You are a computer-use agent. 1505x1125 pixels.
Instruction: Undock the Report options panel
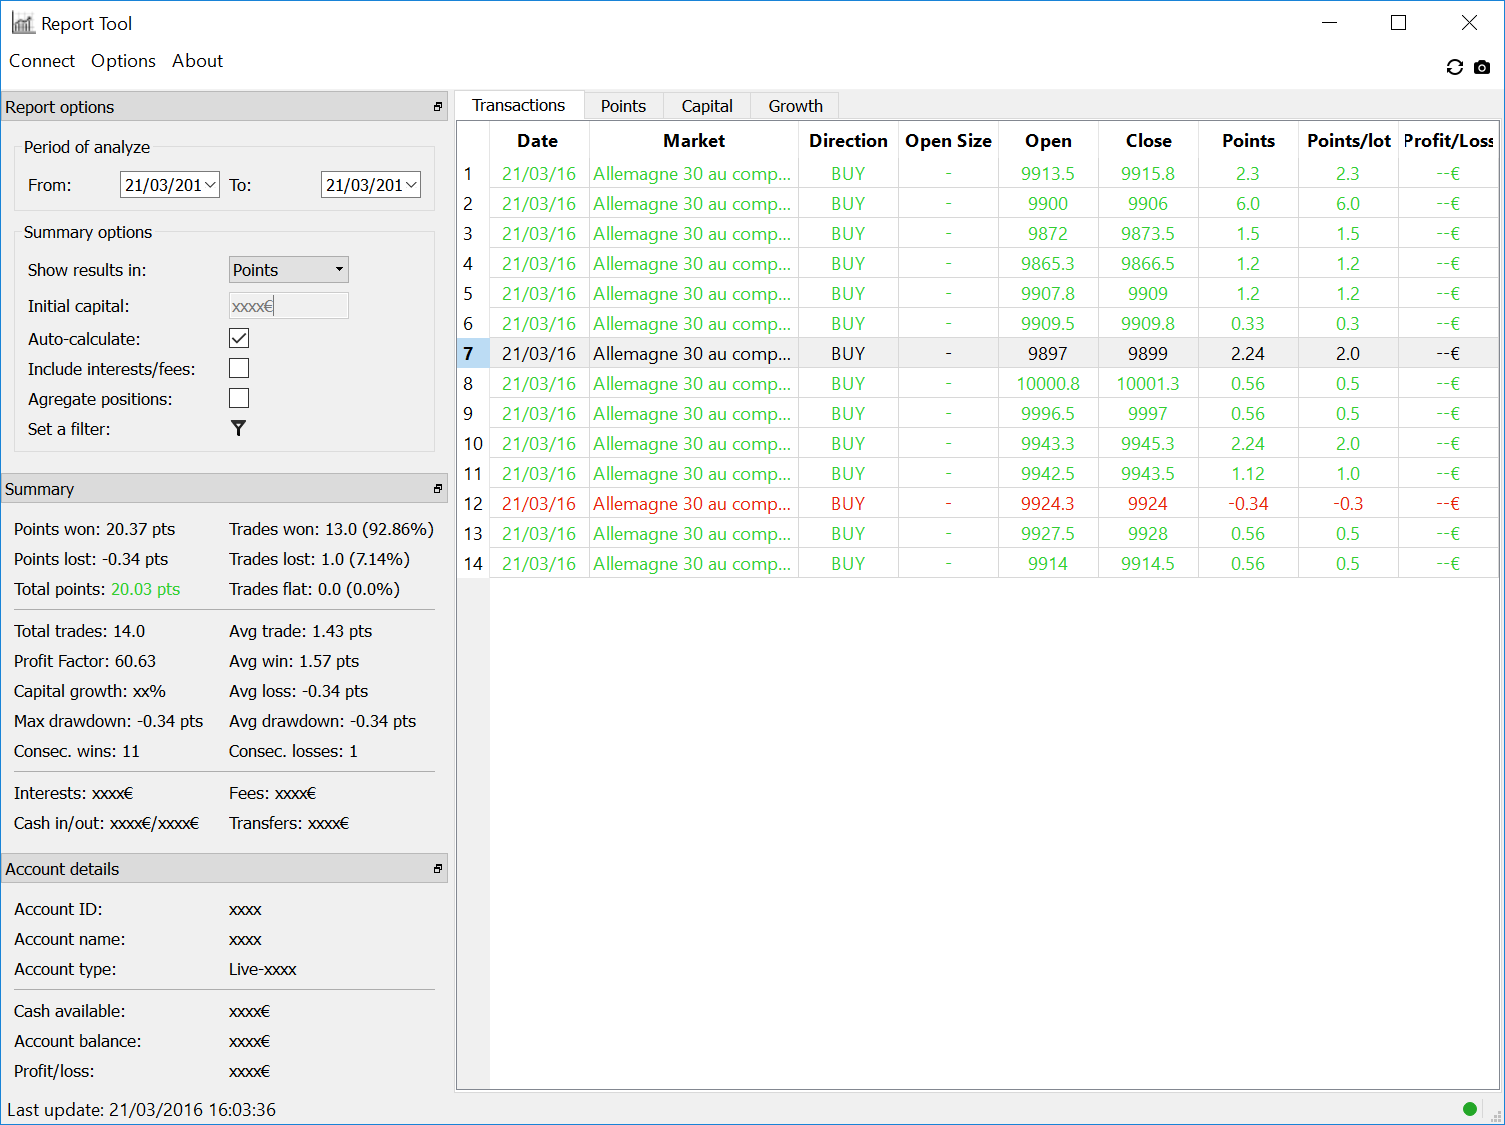(437, 107)
